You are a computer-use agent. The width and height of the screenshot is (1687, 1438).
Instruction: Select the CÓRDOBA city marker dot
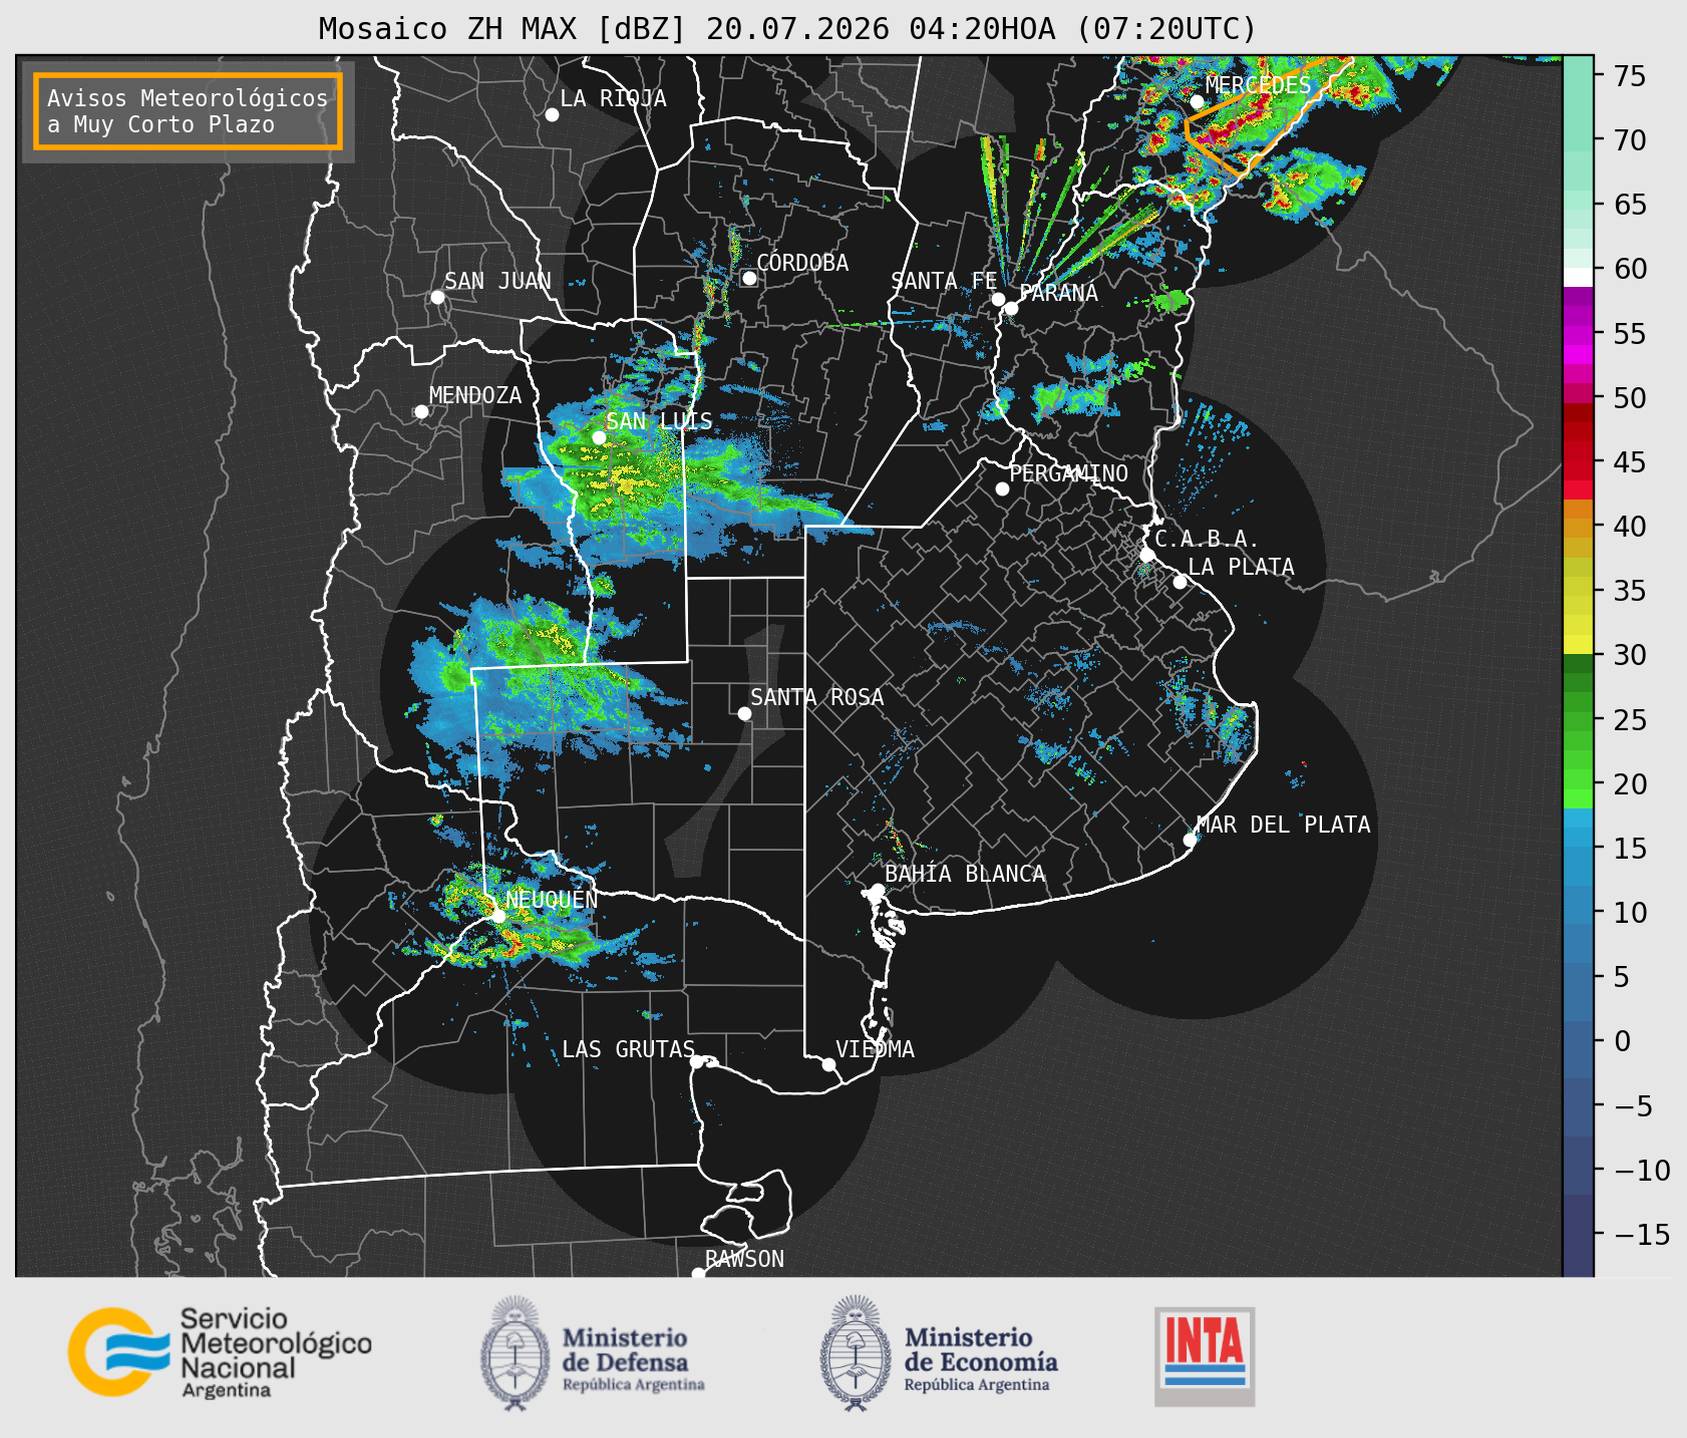(x=749, y=278)
